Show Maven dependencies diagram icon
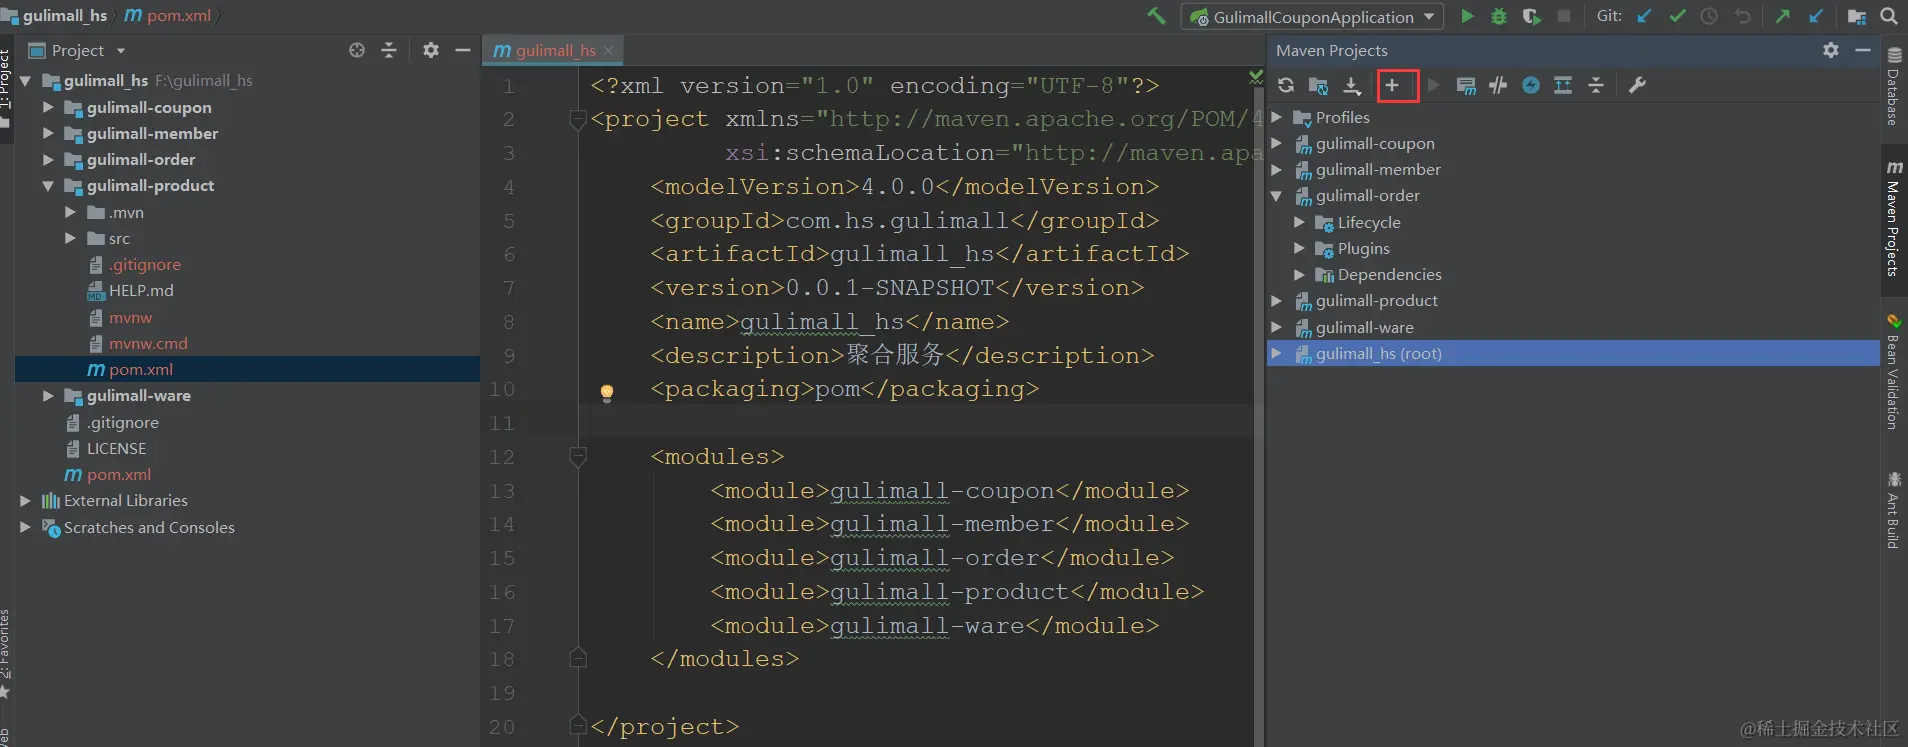This screenshot has width=1908, height=747. click(1563, 85)
